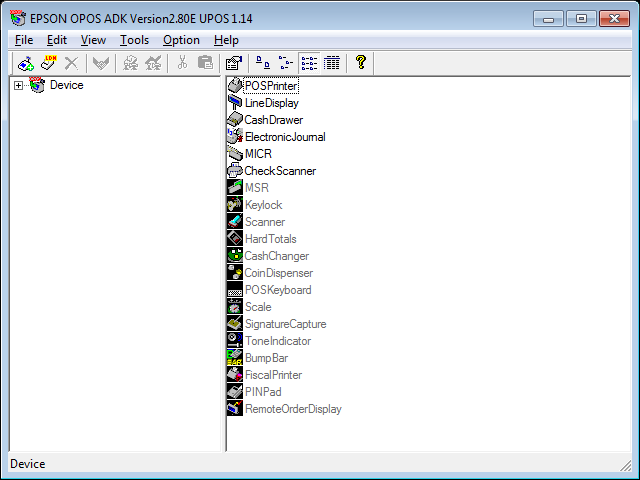The width and height of the screenshot is (640, 480).
Task: Click the Cut scissors toolbar icon
Action: [x=182, y=63]
